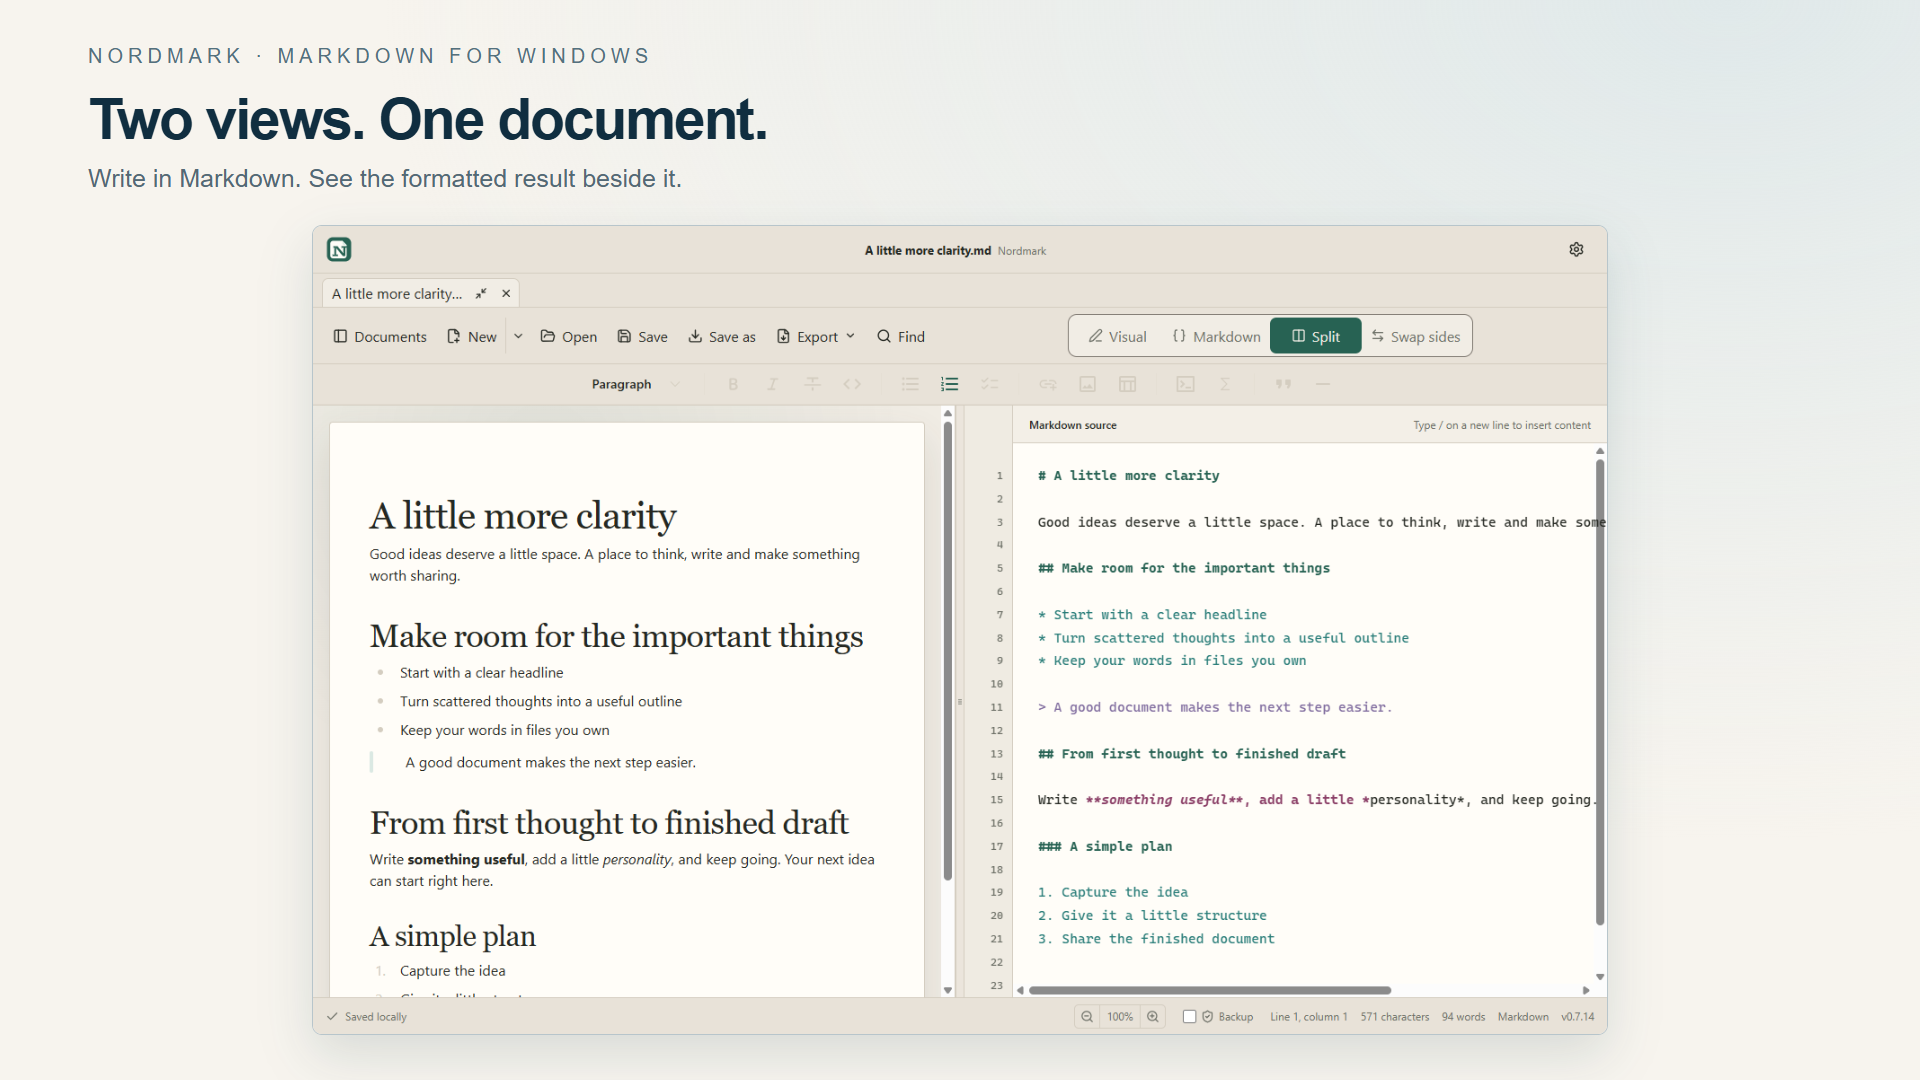
Task: Click the Markdown language status entry
Action: [1523, 1017]
